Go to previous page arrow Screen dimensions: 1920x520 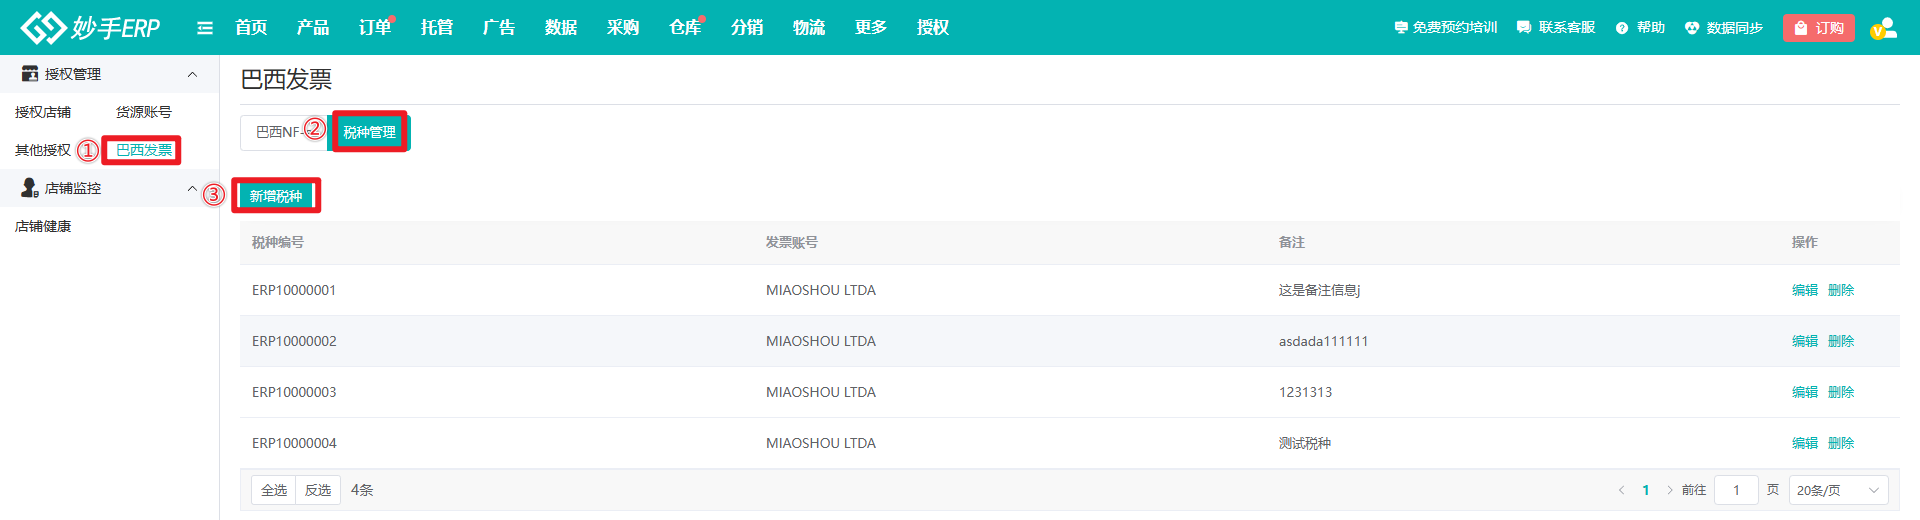pos(1621,490)
